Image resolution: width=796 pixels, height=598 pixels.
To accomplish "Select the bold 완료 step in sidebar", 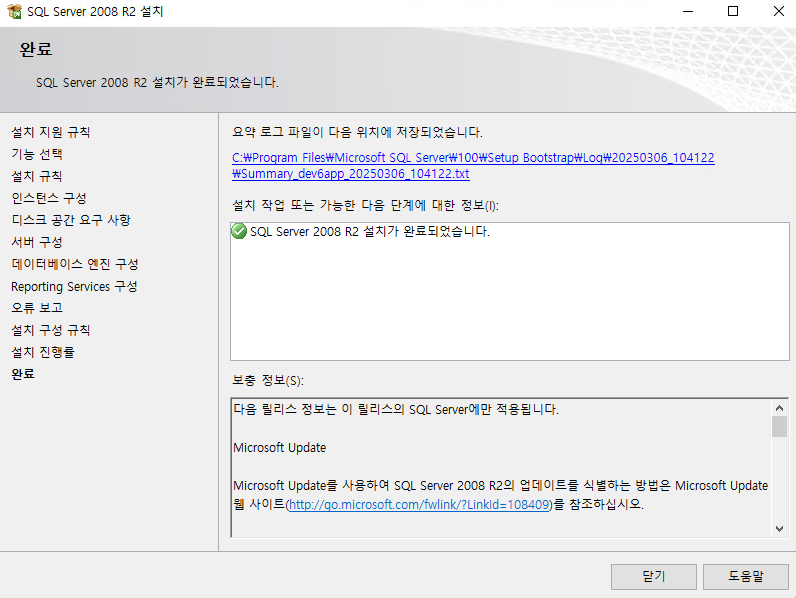I will pyautogui.click(x=23, y=374).
